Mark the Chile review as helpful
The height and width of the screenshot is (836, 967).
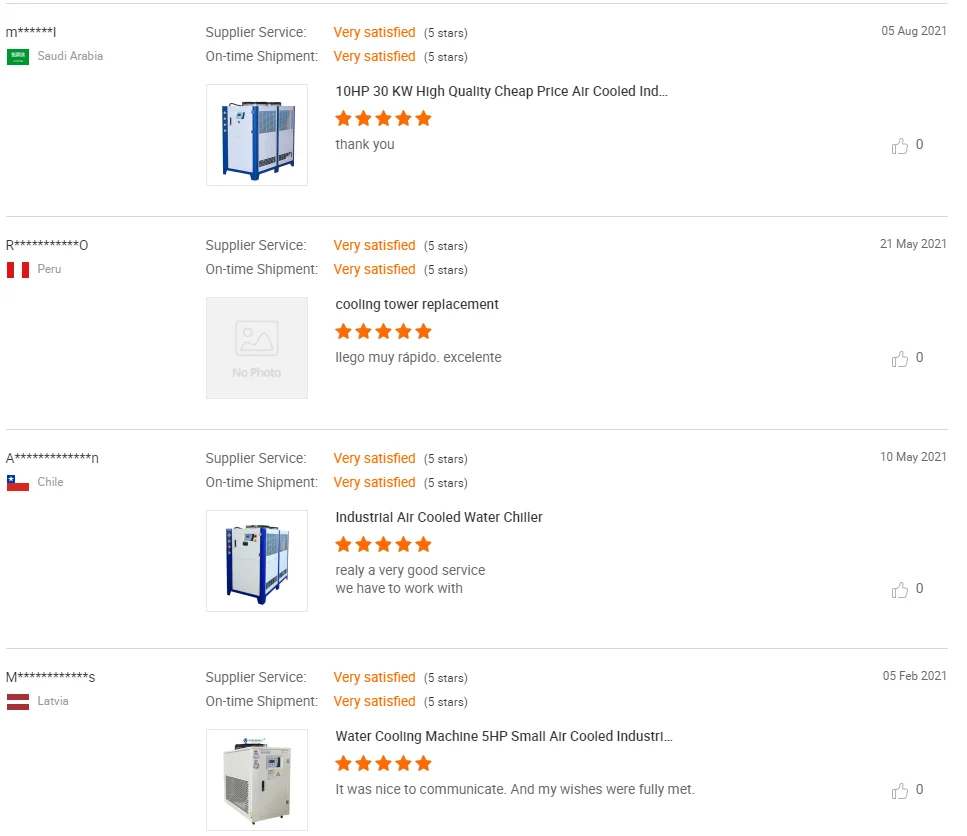[900, 590]
